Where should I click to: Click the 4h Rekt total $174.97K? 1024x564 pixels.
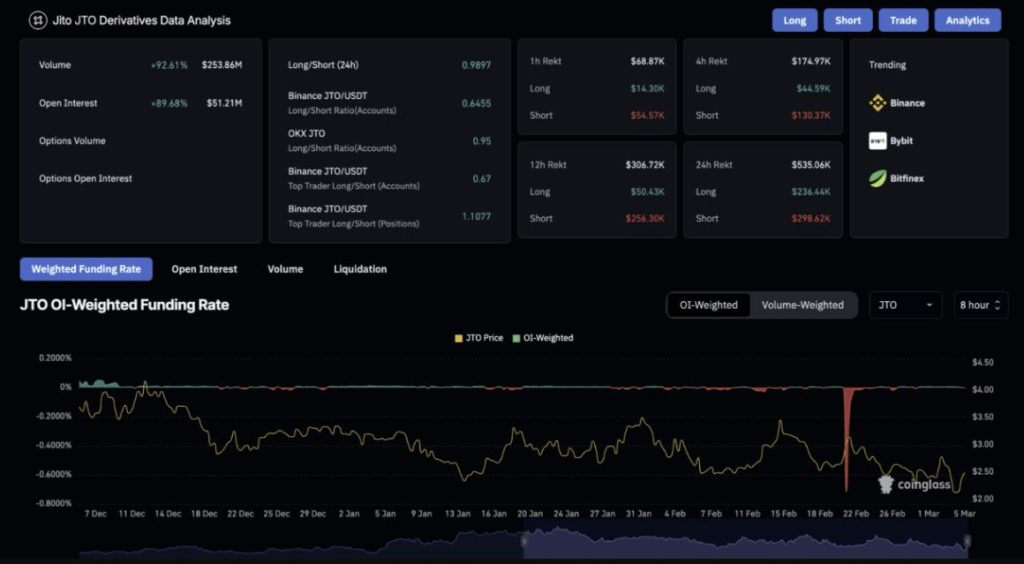point(811,61)
